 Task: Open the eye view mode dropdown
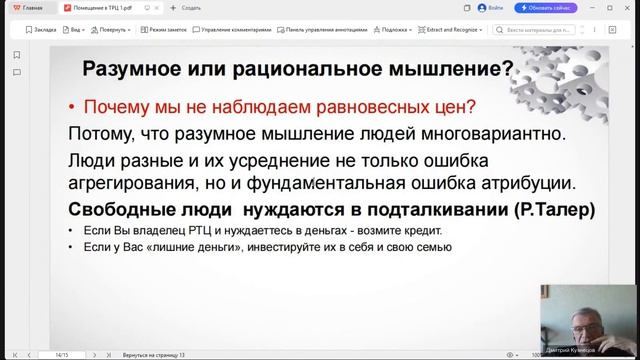pyautogui.click(x=512, y=355)
